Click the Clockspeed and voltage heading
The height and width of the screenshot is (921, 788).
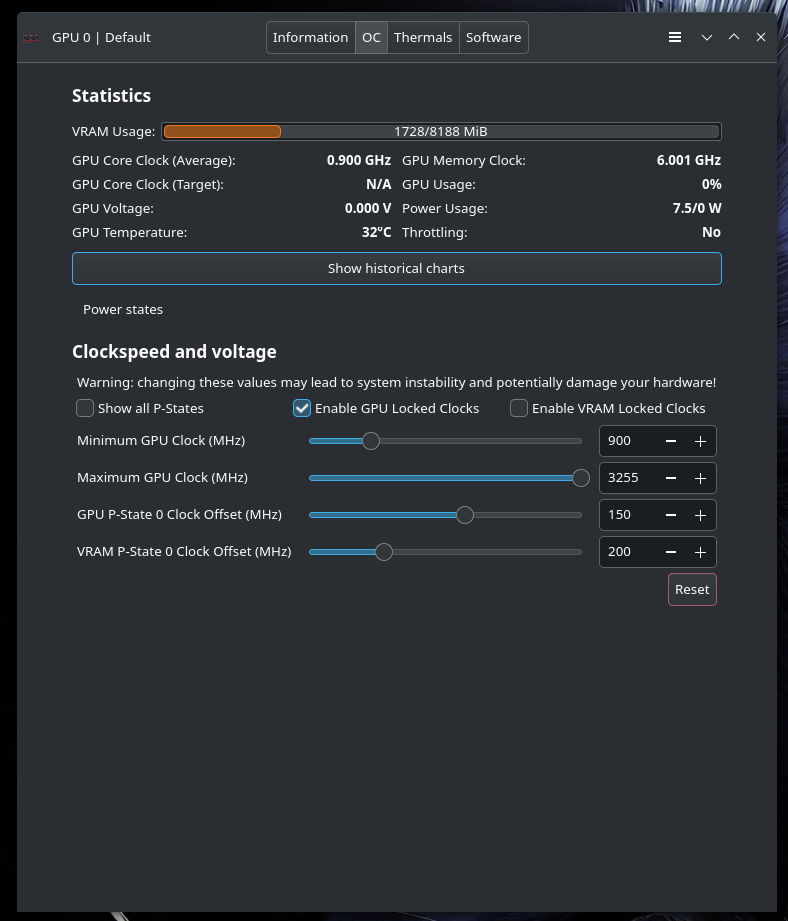174,352
